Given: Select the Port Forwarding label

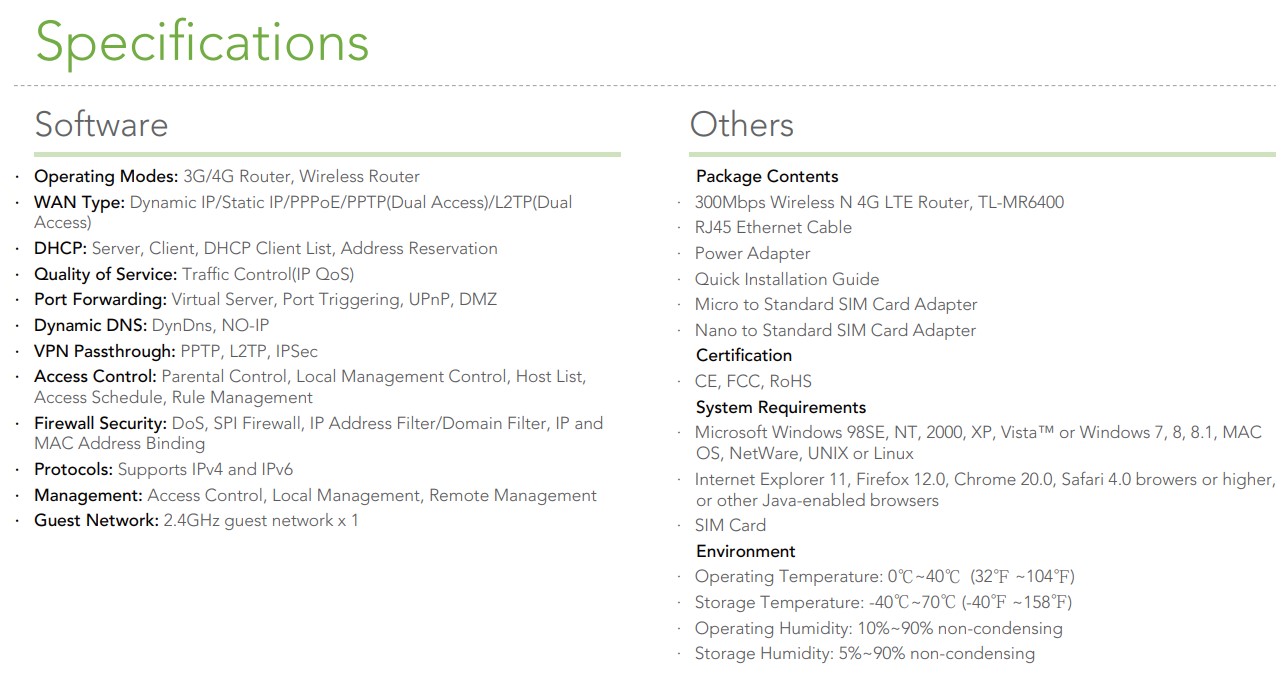Looking at the screenshot, I should (x=100, y=300).
